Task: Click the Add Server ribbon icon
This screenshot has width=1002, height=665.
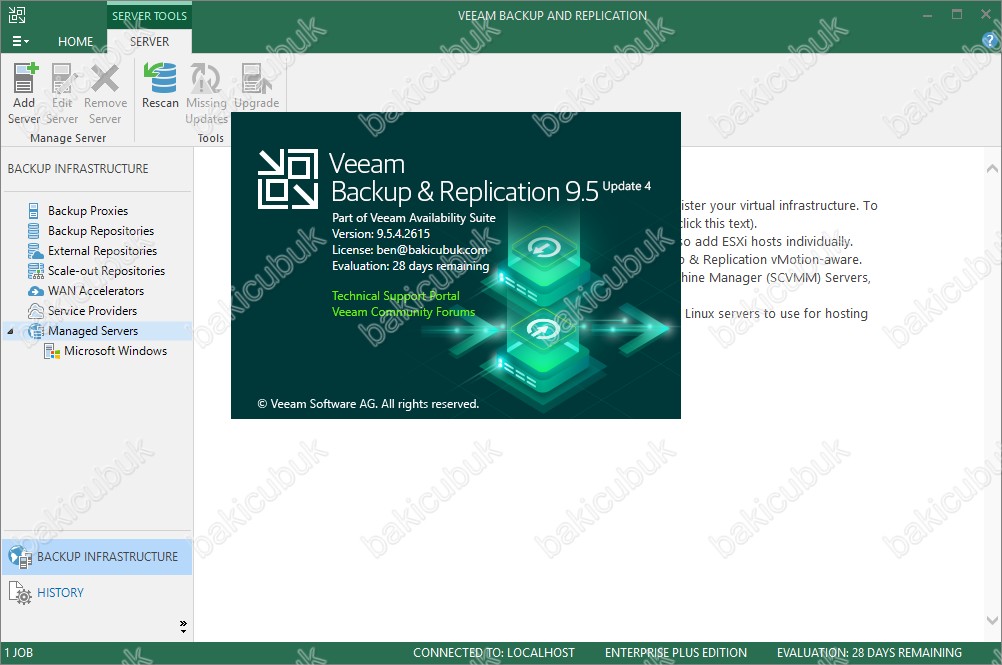Action: [x=24, y=80]
